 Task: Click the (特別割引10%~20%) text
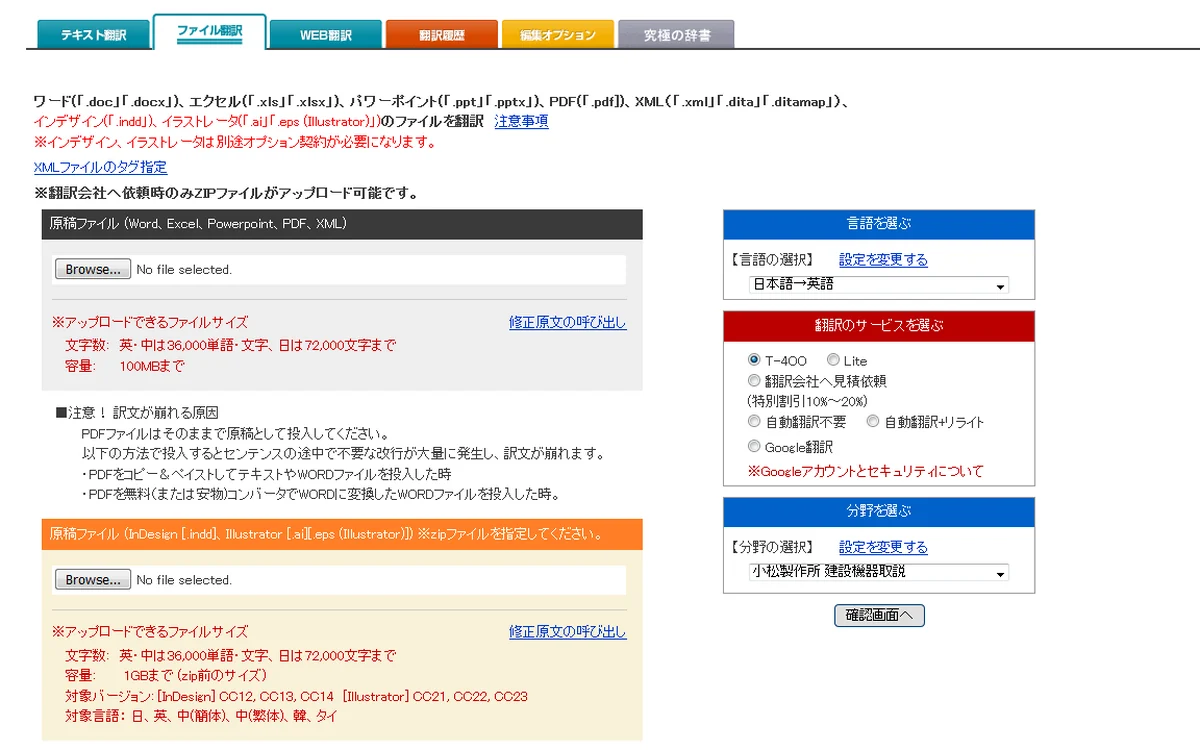[808, 402]
